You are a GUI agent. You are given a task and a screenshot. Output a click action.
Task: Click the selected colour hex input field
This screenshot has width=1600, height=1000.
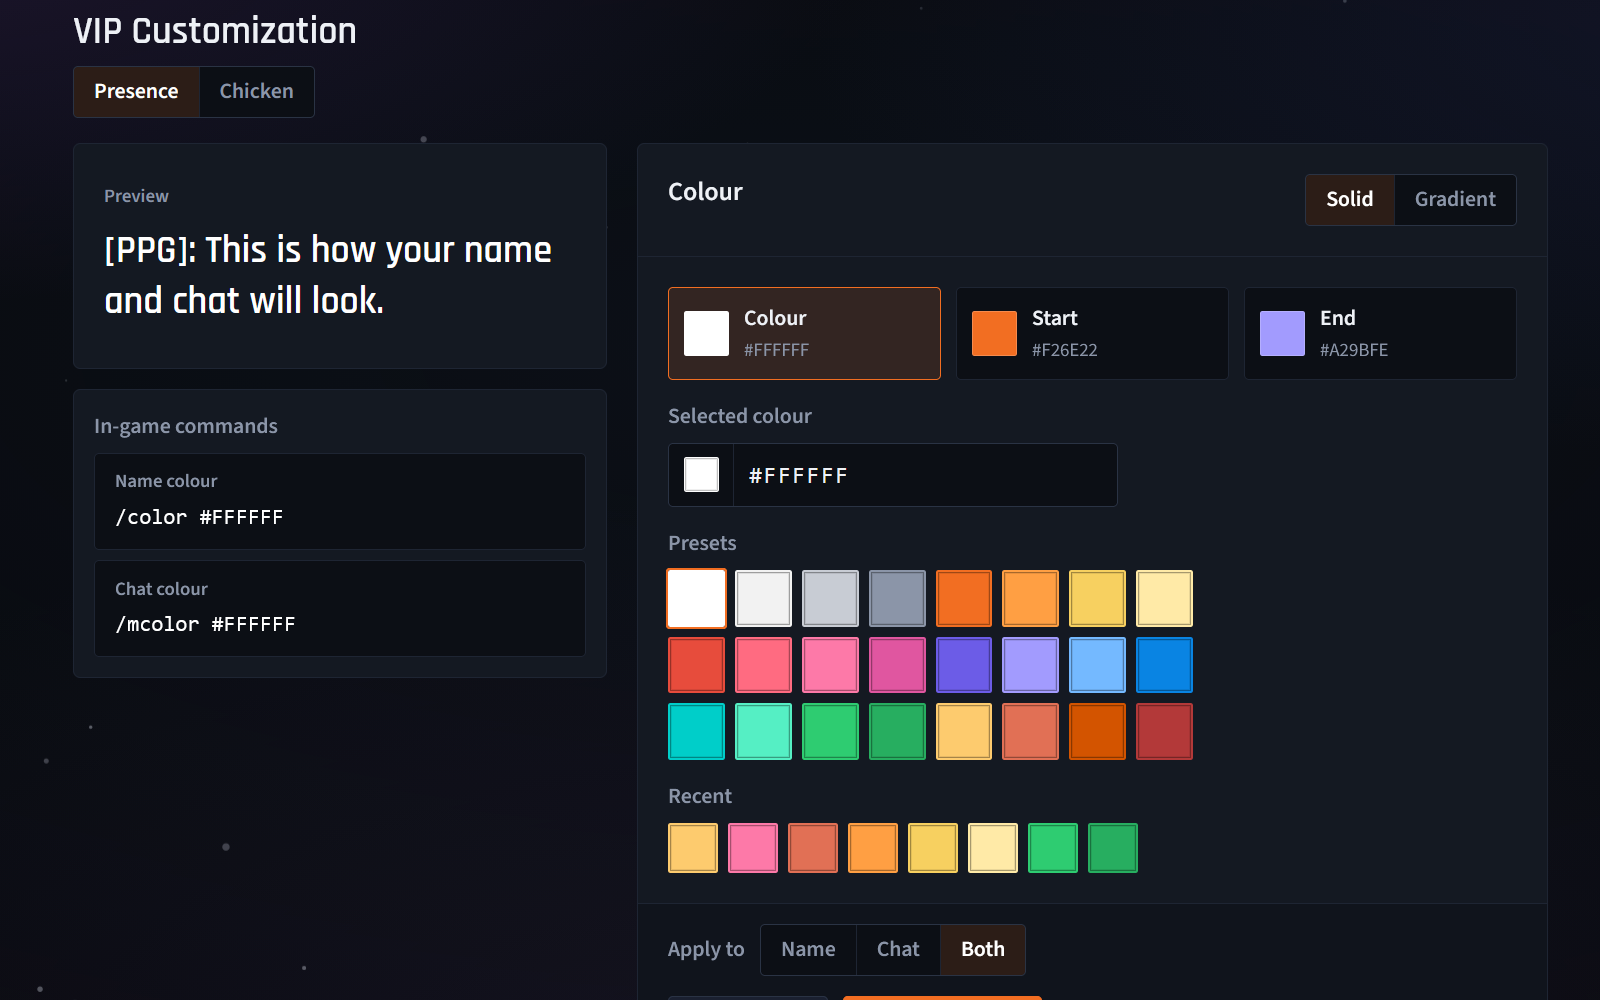pos(925,476)
